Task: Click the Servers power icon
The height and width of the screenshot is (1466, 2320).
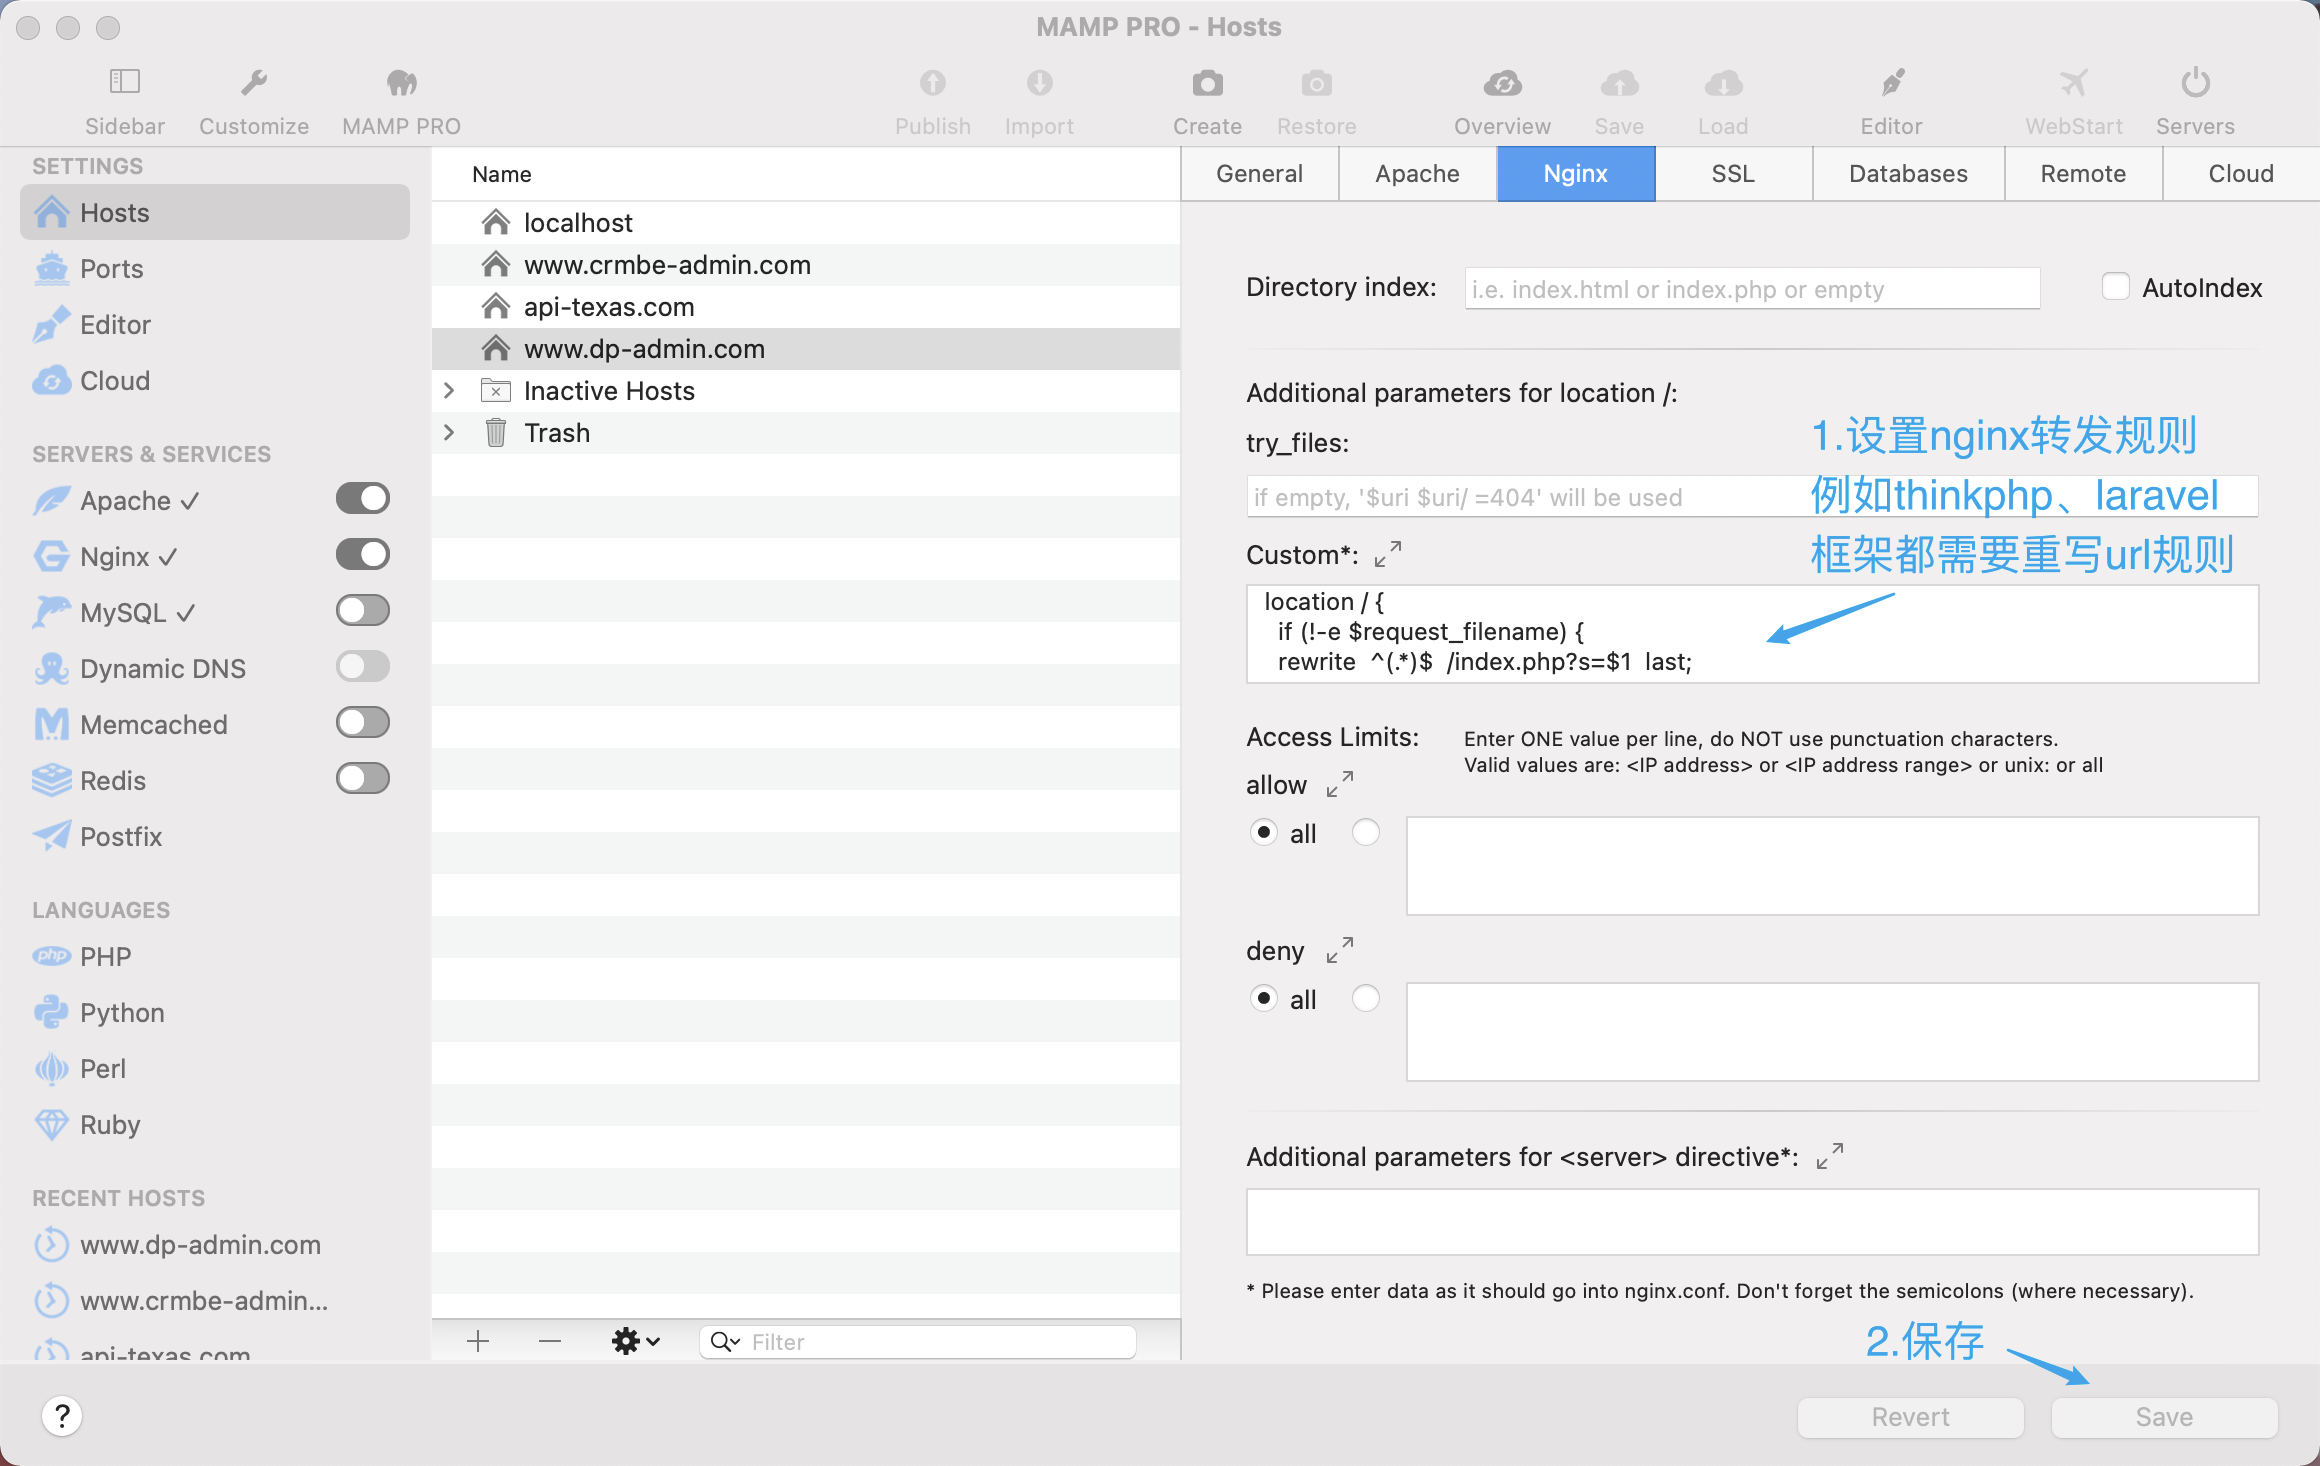Action: coord(2195,82)
